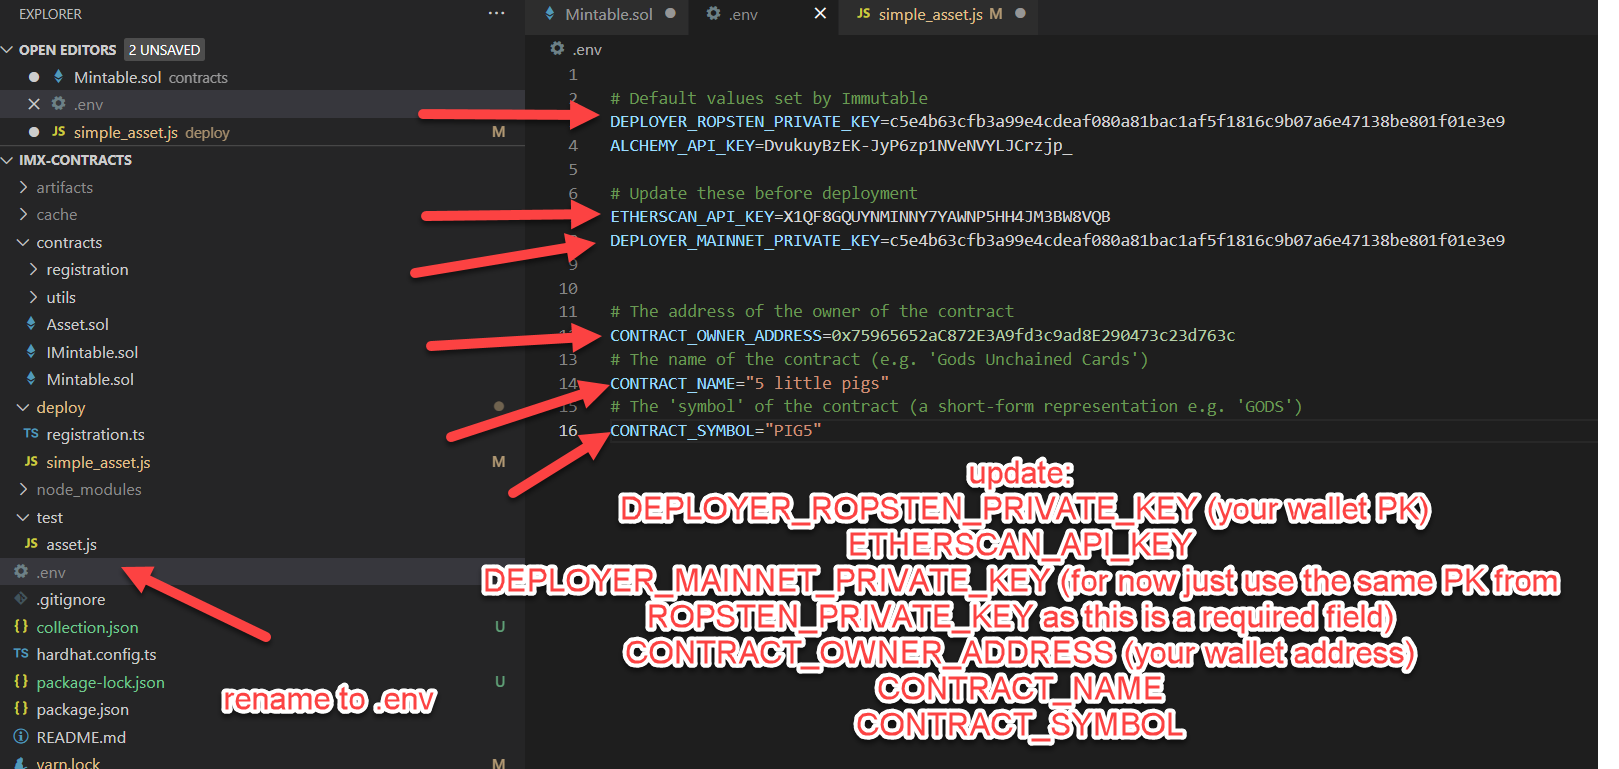Click the info icon beside README.md
1619x769 pixels.
21,737
